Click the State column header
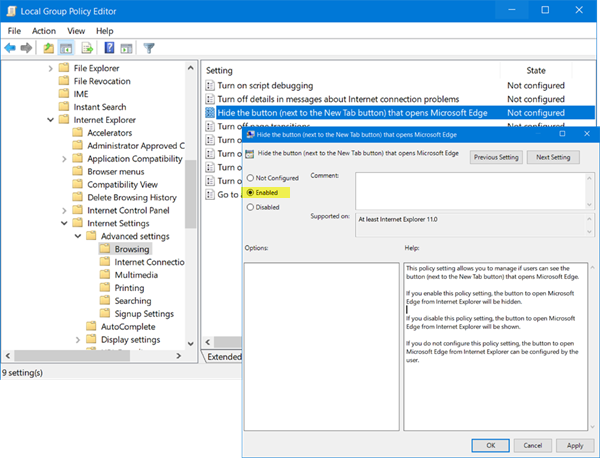The height and width of the screenshot is (458, 600). (536, 70)
